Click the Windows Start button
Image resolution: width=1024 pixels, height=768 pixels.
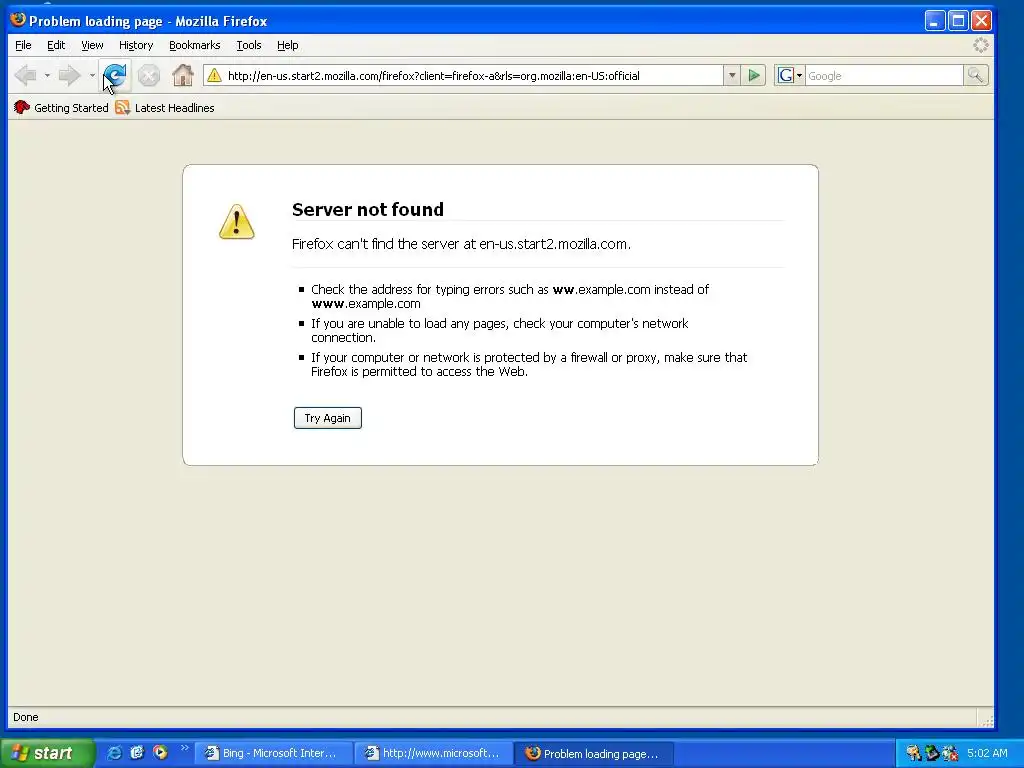click(x=47, y=753)
